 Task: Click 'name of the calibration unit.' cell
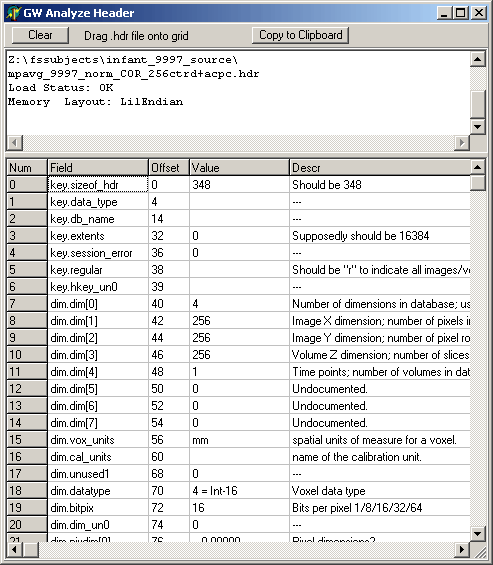point(380,457)
